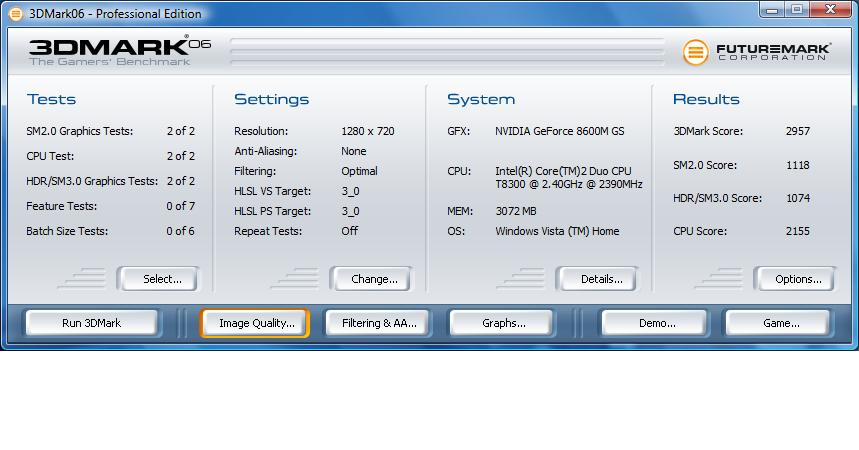Click the Batch Size Tests count 0 of 6
The width and height of the screenshot is (859, 450).
180,231
